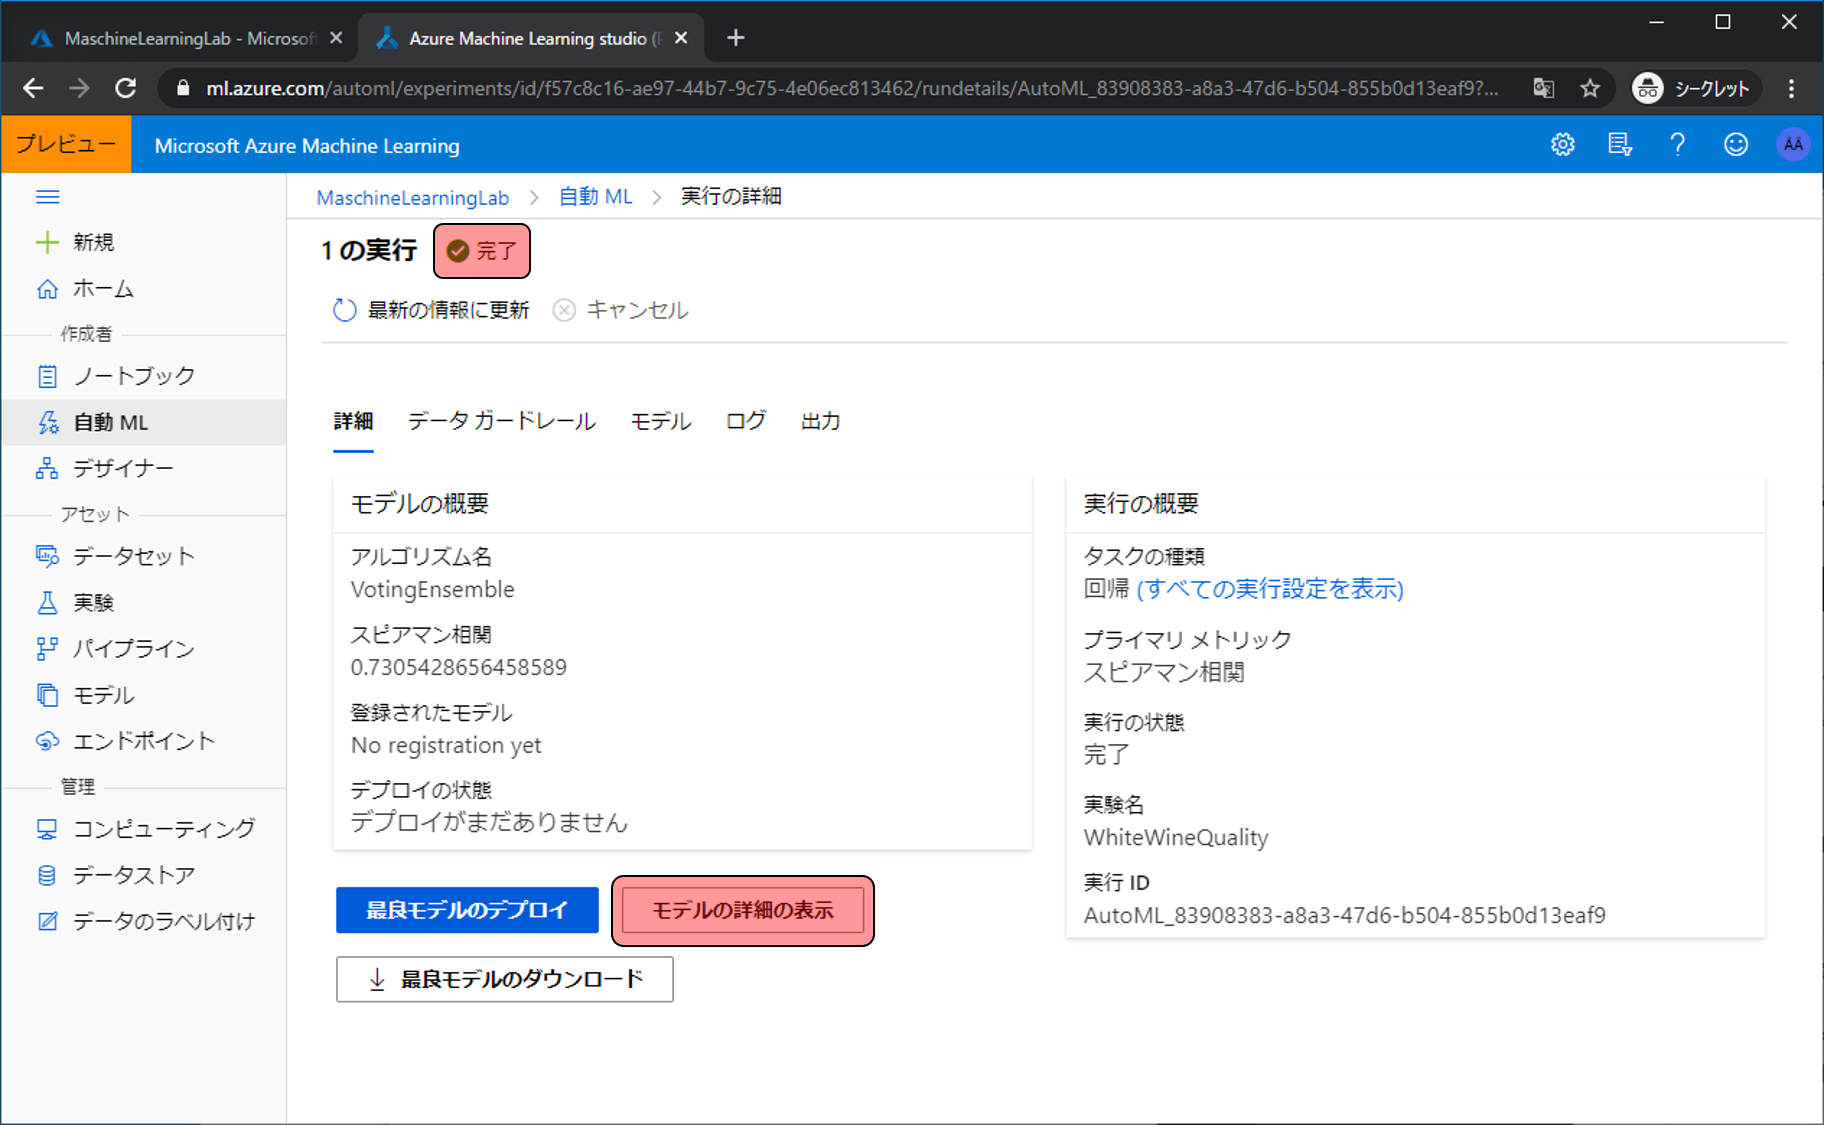The height and width of the screenshot is (1125, 1824).
Task: Bookmark this page with star icon
Action: click(x=1590, y=89)
